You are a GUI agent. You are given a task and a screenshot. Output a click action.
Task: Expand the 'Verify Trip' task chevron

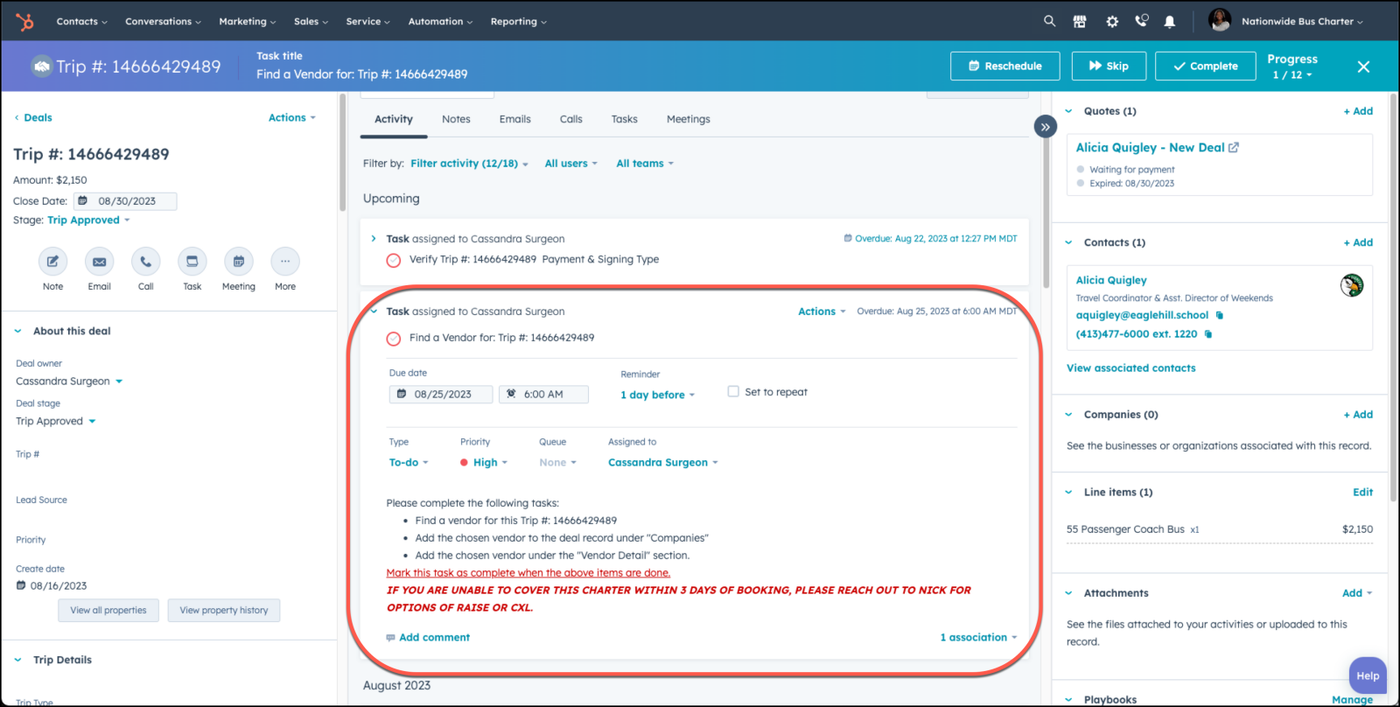pos(374,239)
